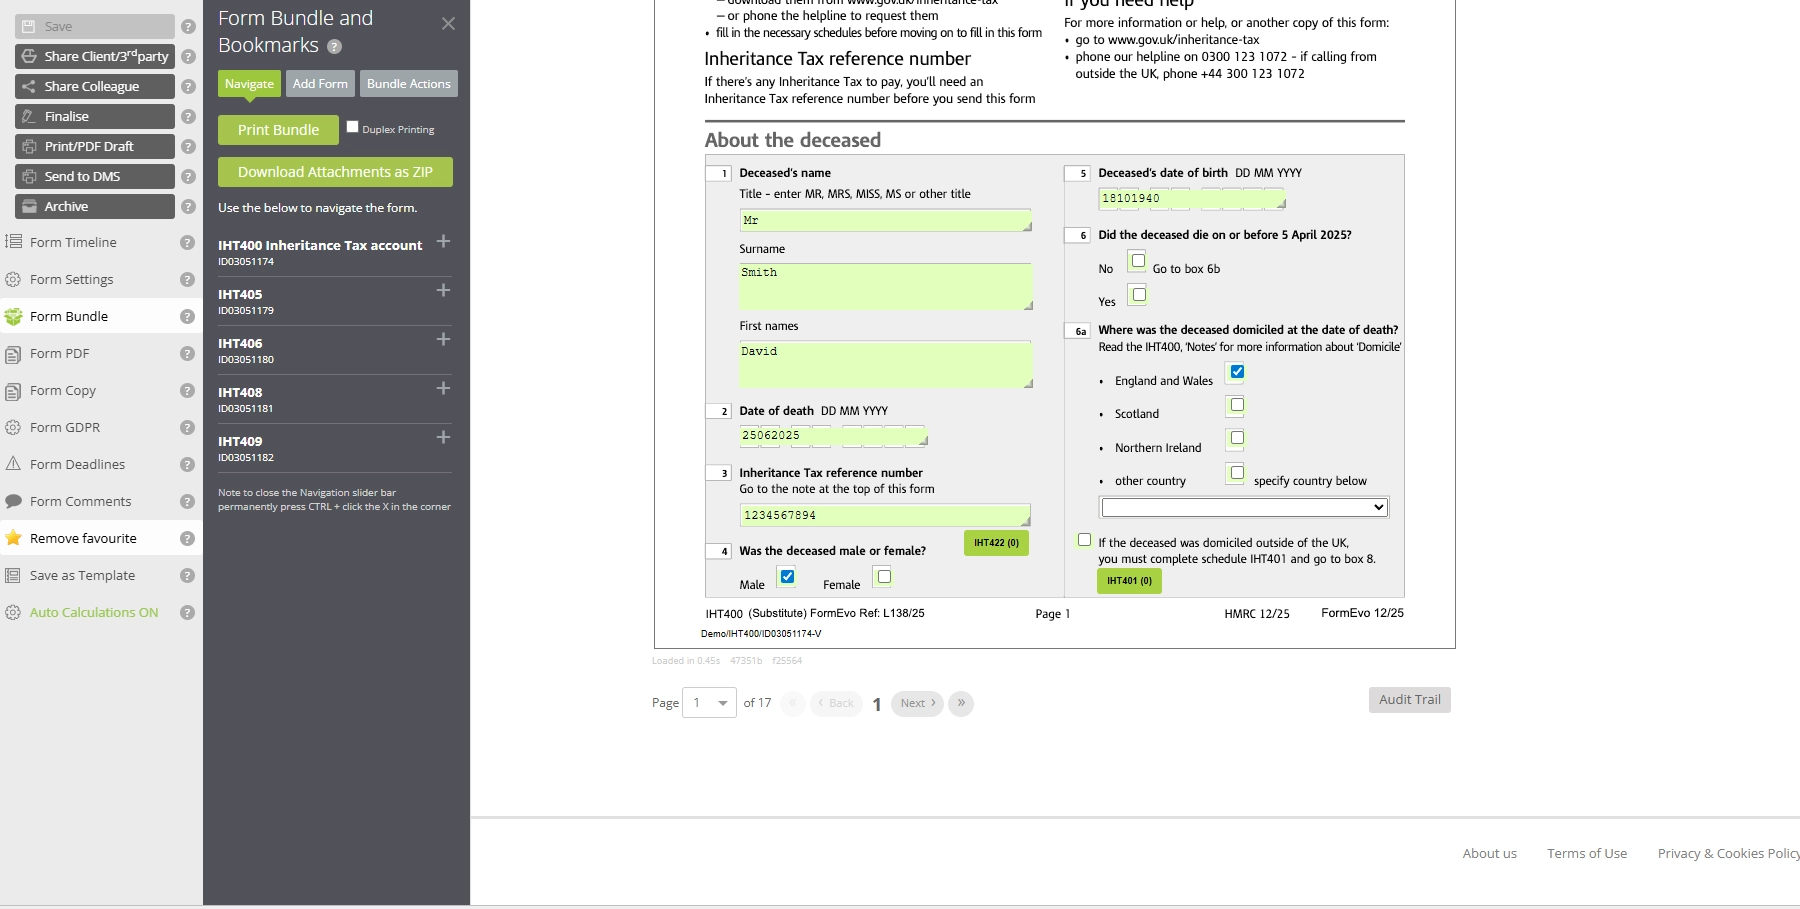Switch to the Add Form tab
Viewport: 1800px width, 909px height.
point(320,84)
